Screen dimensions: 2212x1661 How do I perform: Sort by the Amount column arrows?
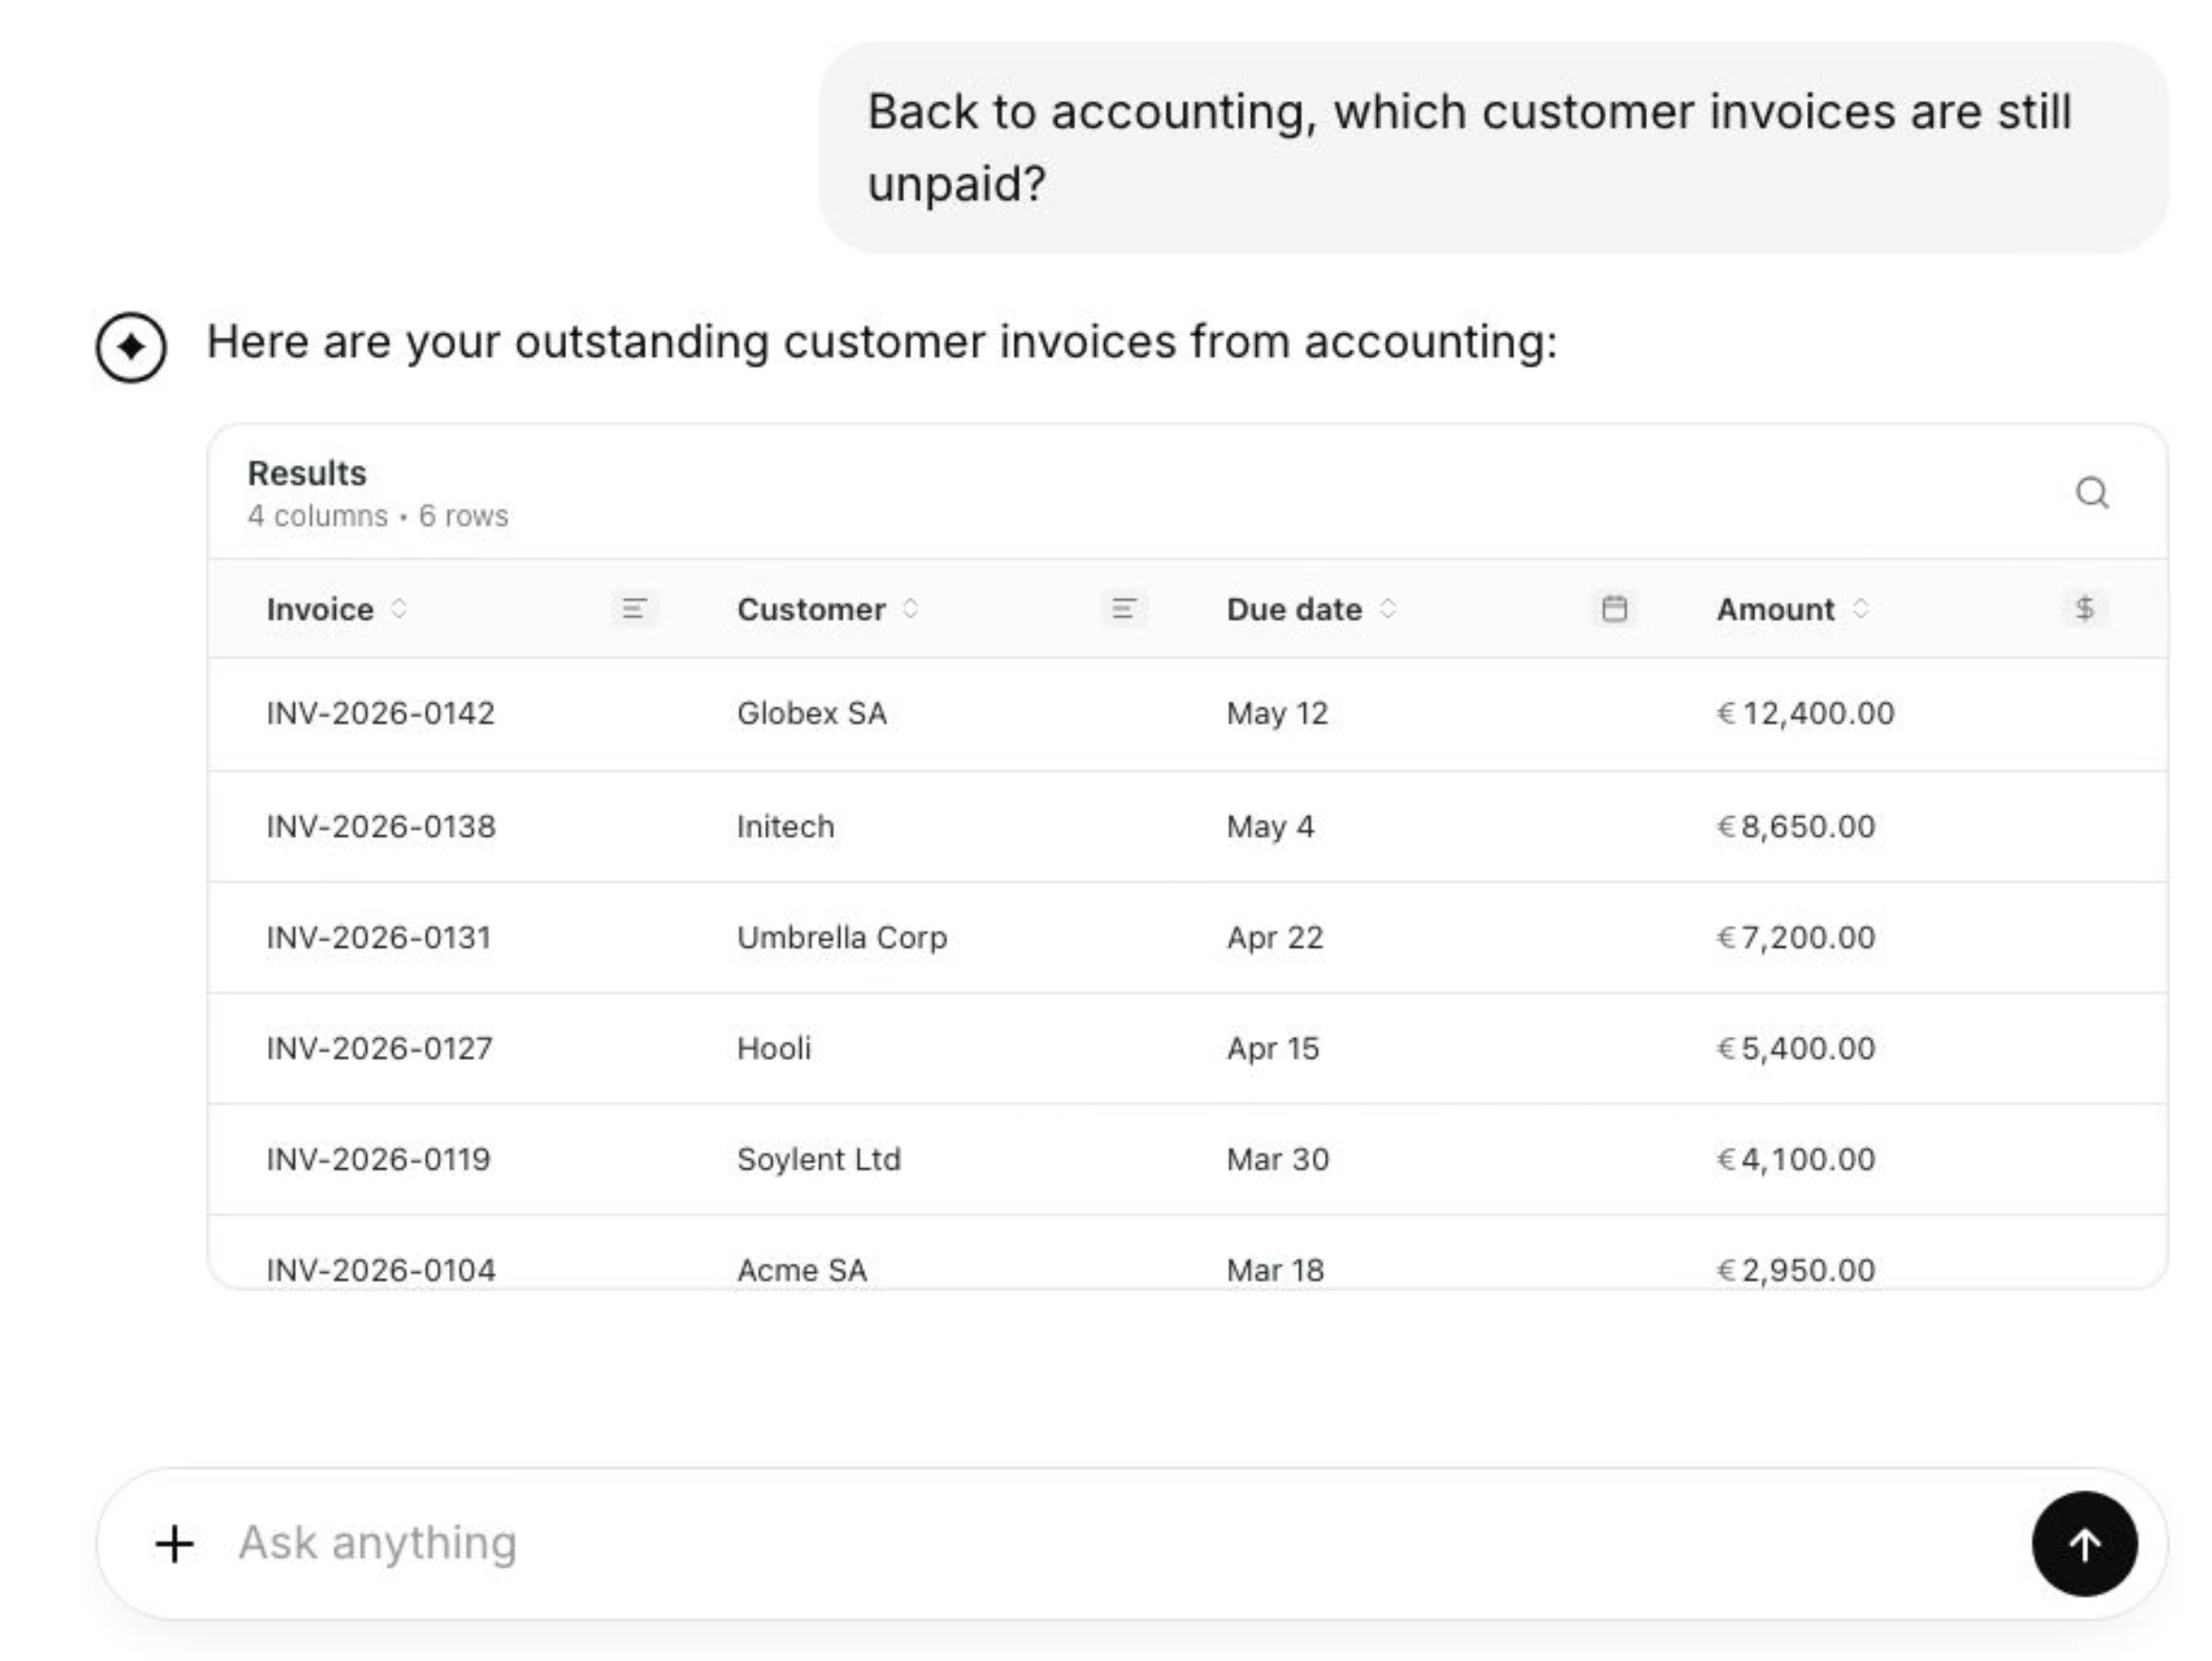coord(1860,608)
